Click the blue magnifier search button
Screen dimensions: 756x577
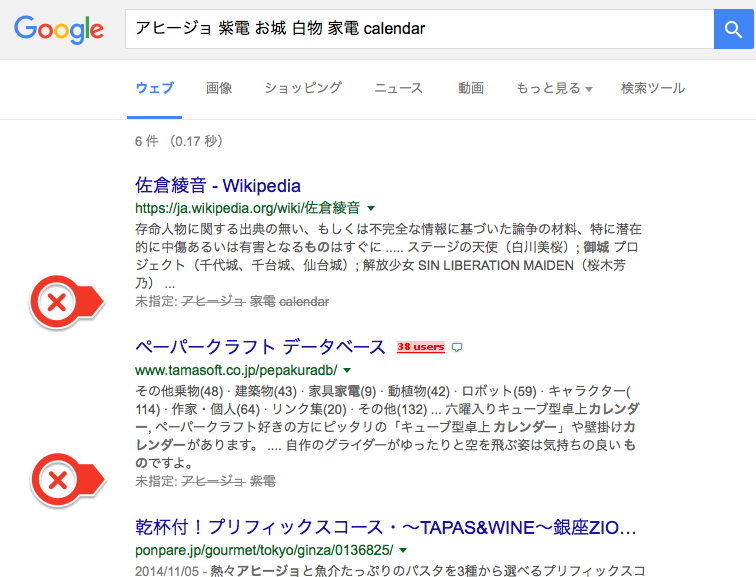733,29
